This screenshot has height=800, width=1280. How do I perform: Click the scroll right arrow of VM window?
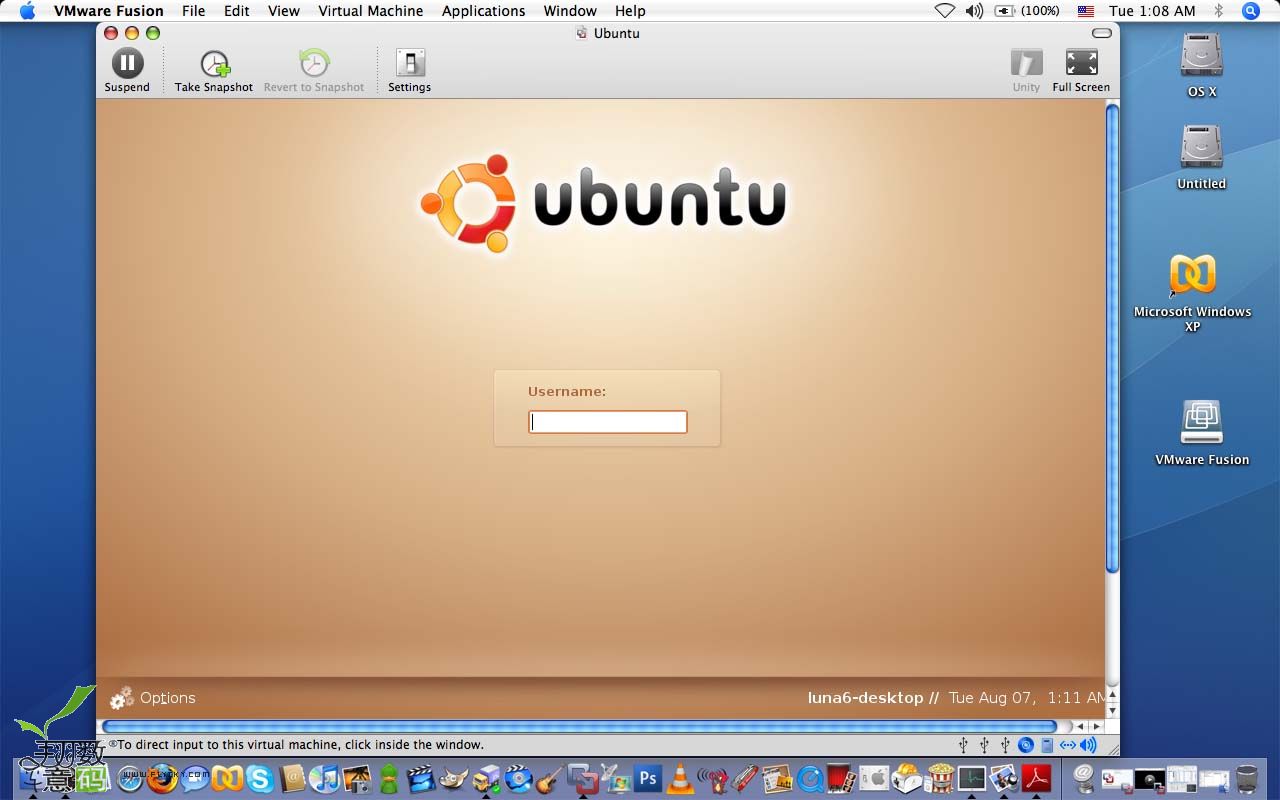coord(1097,726)
